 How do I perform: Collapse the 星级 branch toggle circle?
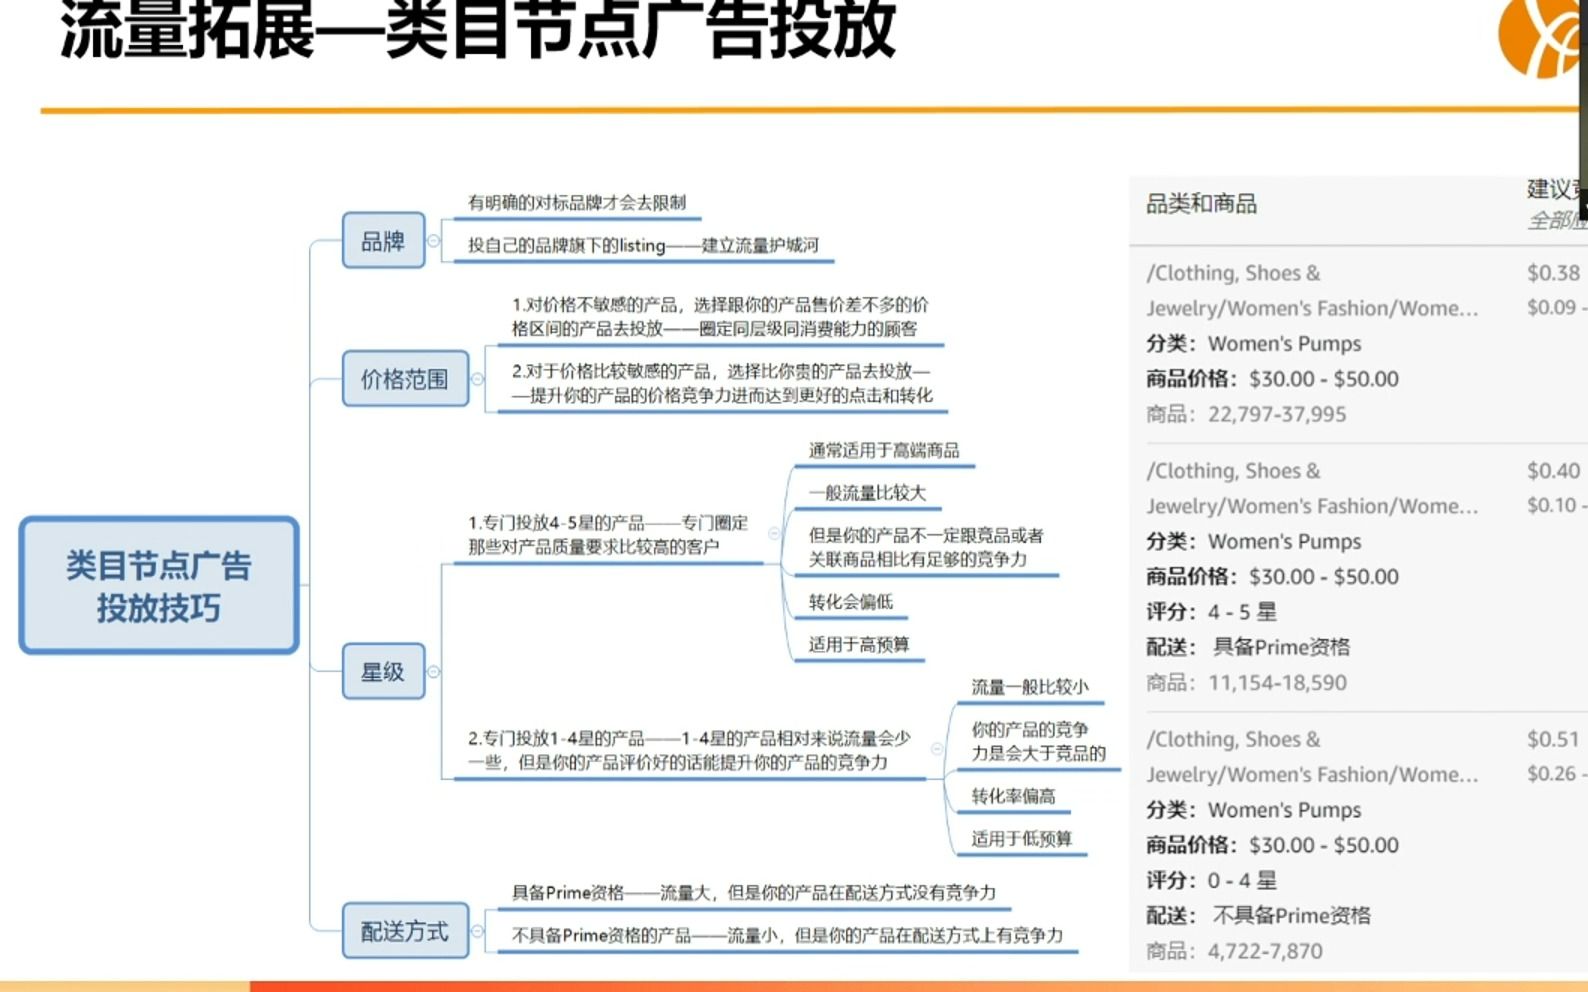pos(434,672)
